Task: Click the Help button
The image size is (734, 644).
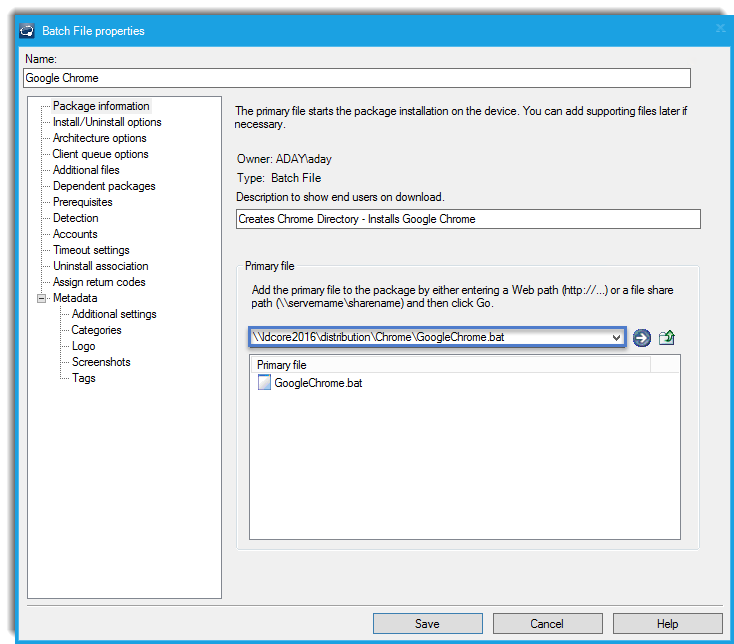Action: [x=667, y=624]
